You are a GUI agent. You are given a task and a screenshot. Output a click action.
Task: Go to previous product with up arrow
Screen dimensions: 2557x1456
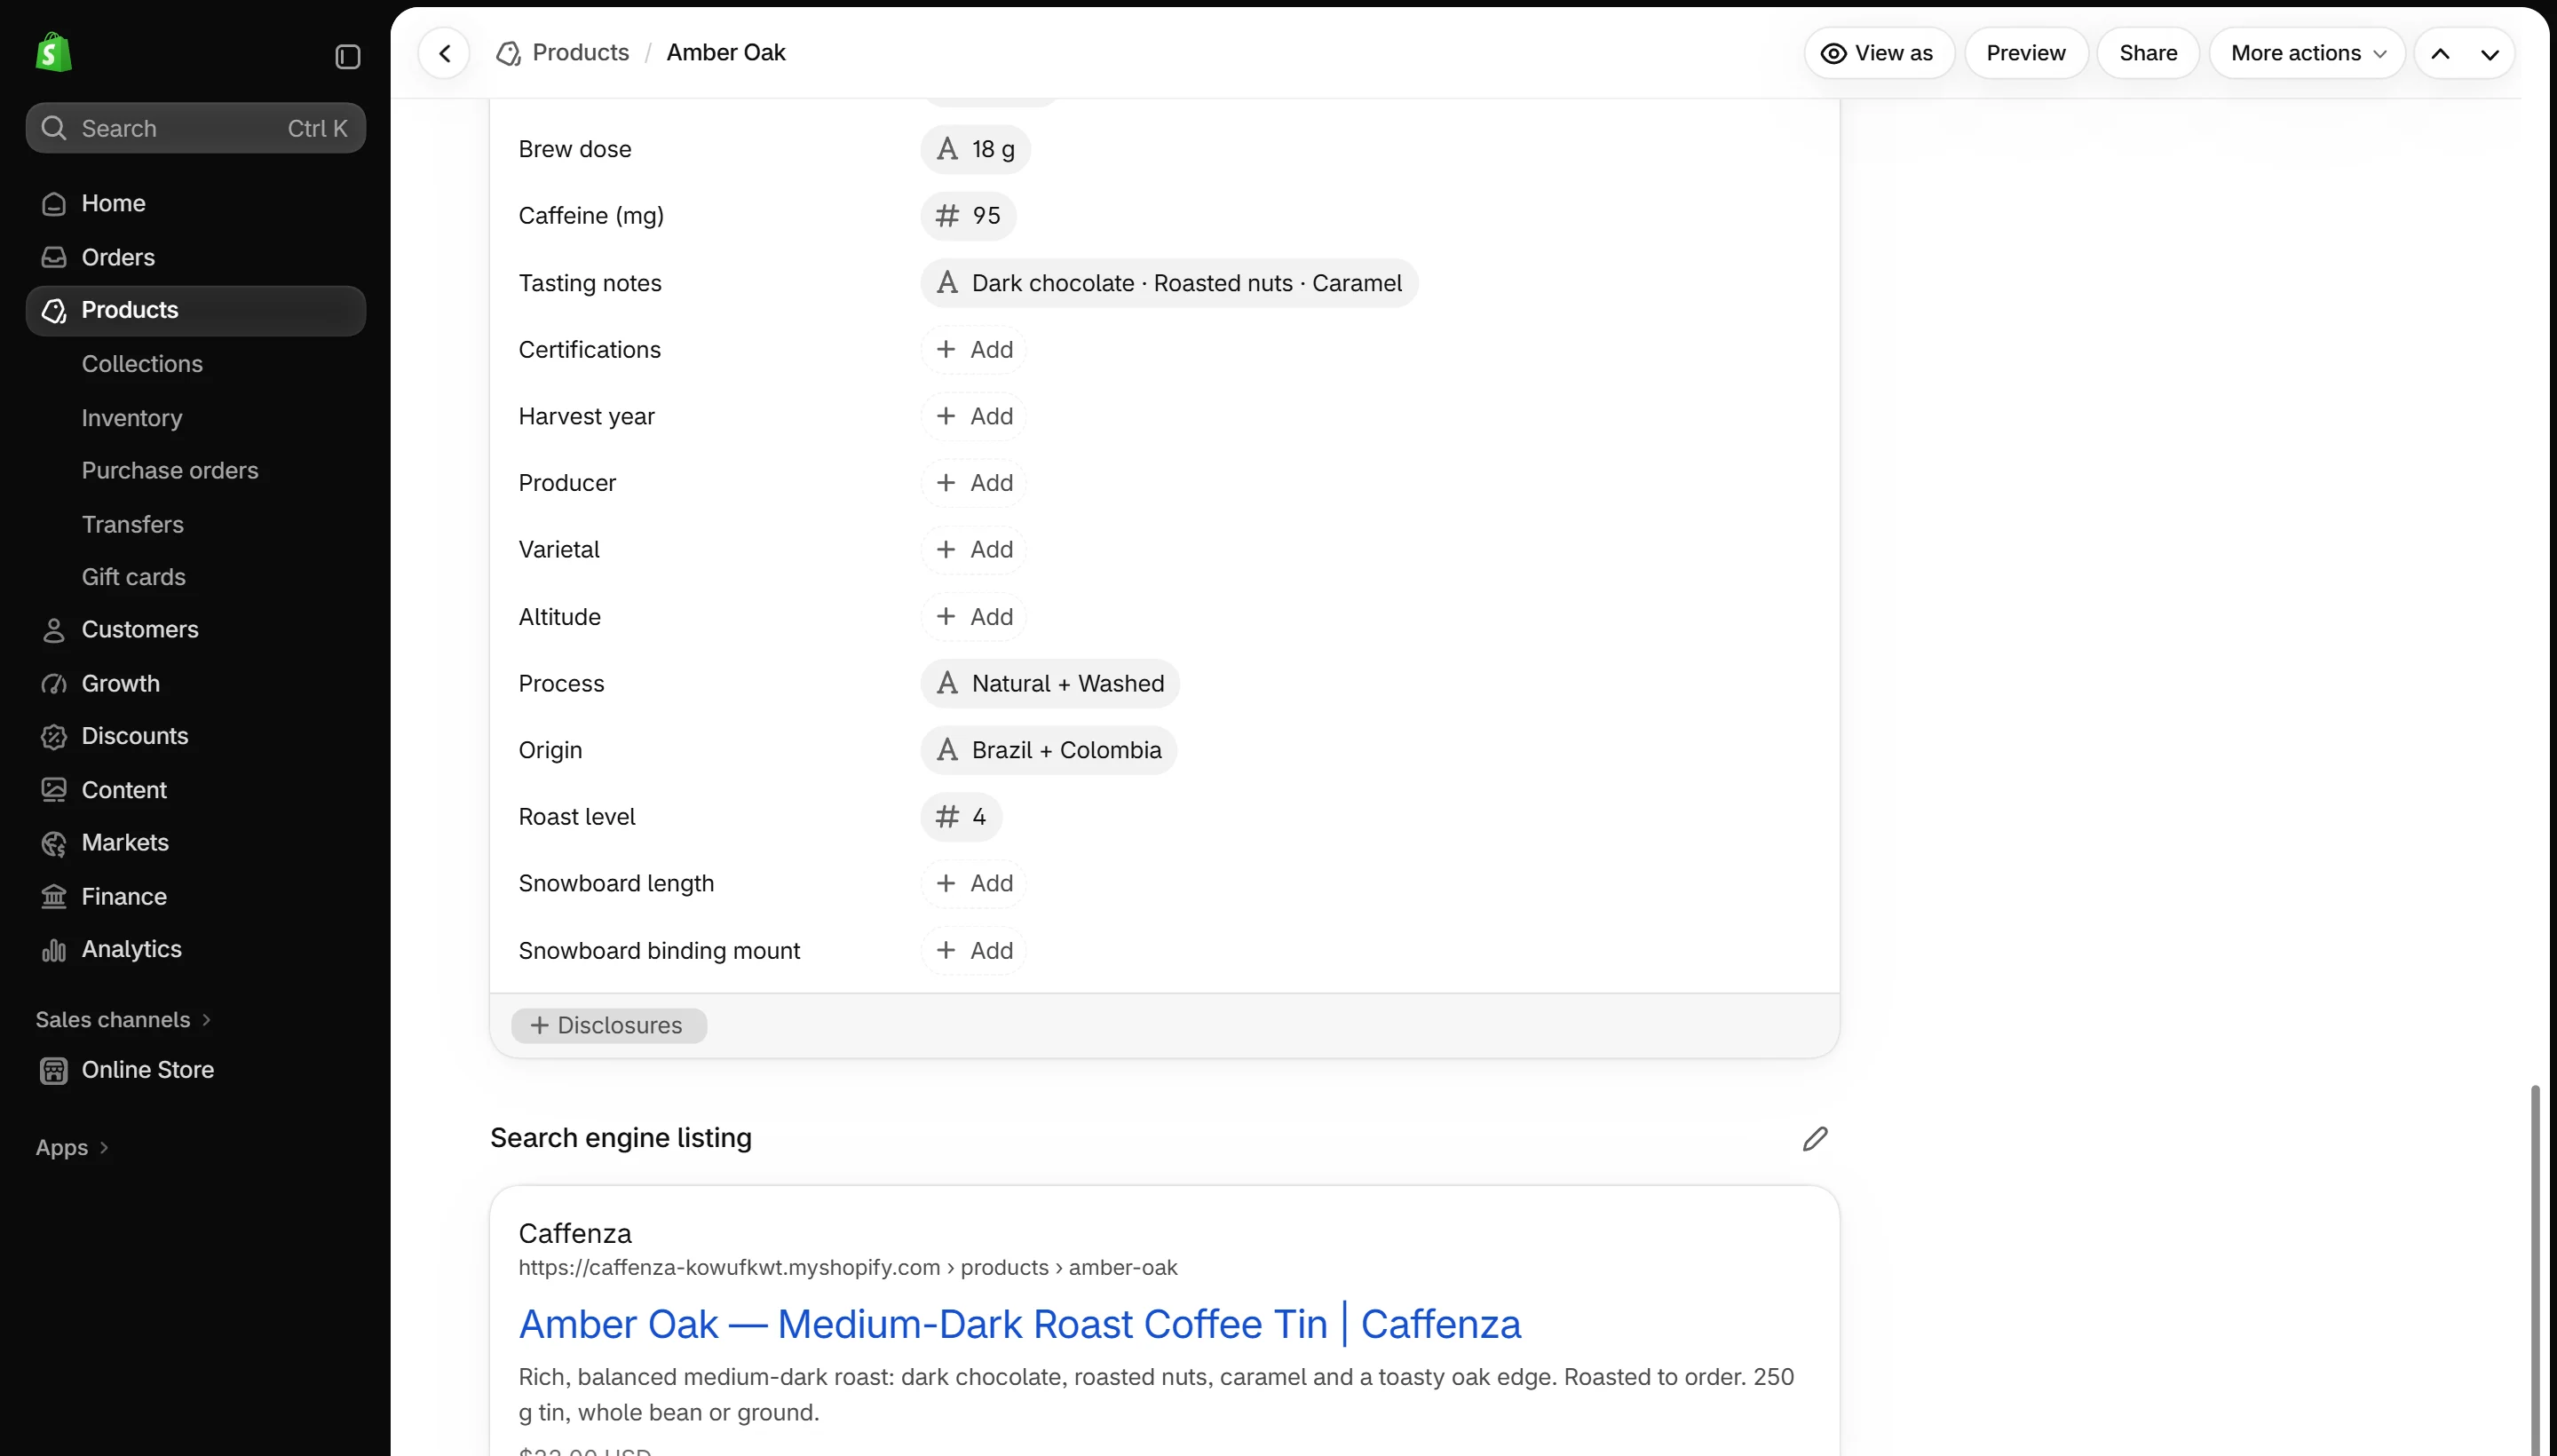click(2440, 53)
